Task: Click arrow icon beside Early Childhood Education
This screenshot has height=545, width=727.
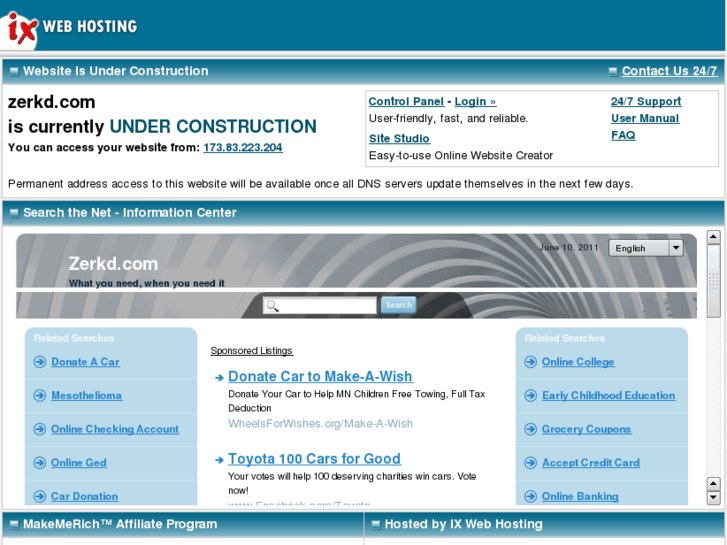Action: coord(530,396)
